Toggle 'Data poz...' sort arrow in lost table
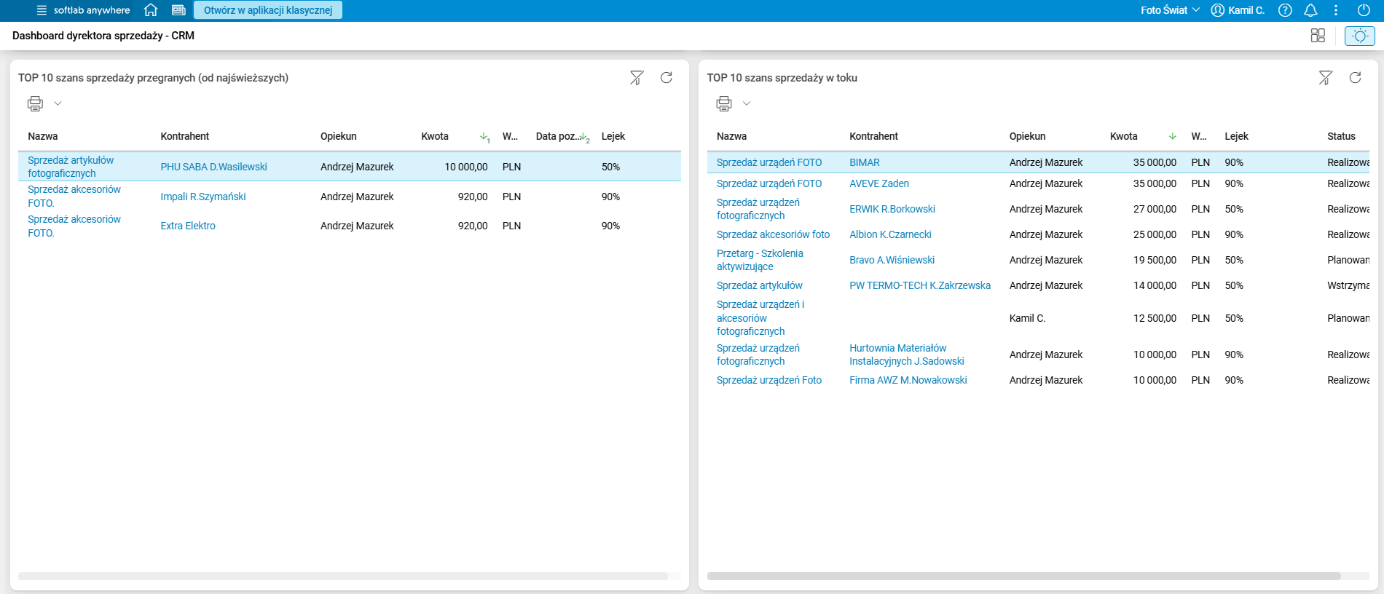Viewport: 1384px width, 594px height. pyautogui.click(x=585, y=137)
